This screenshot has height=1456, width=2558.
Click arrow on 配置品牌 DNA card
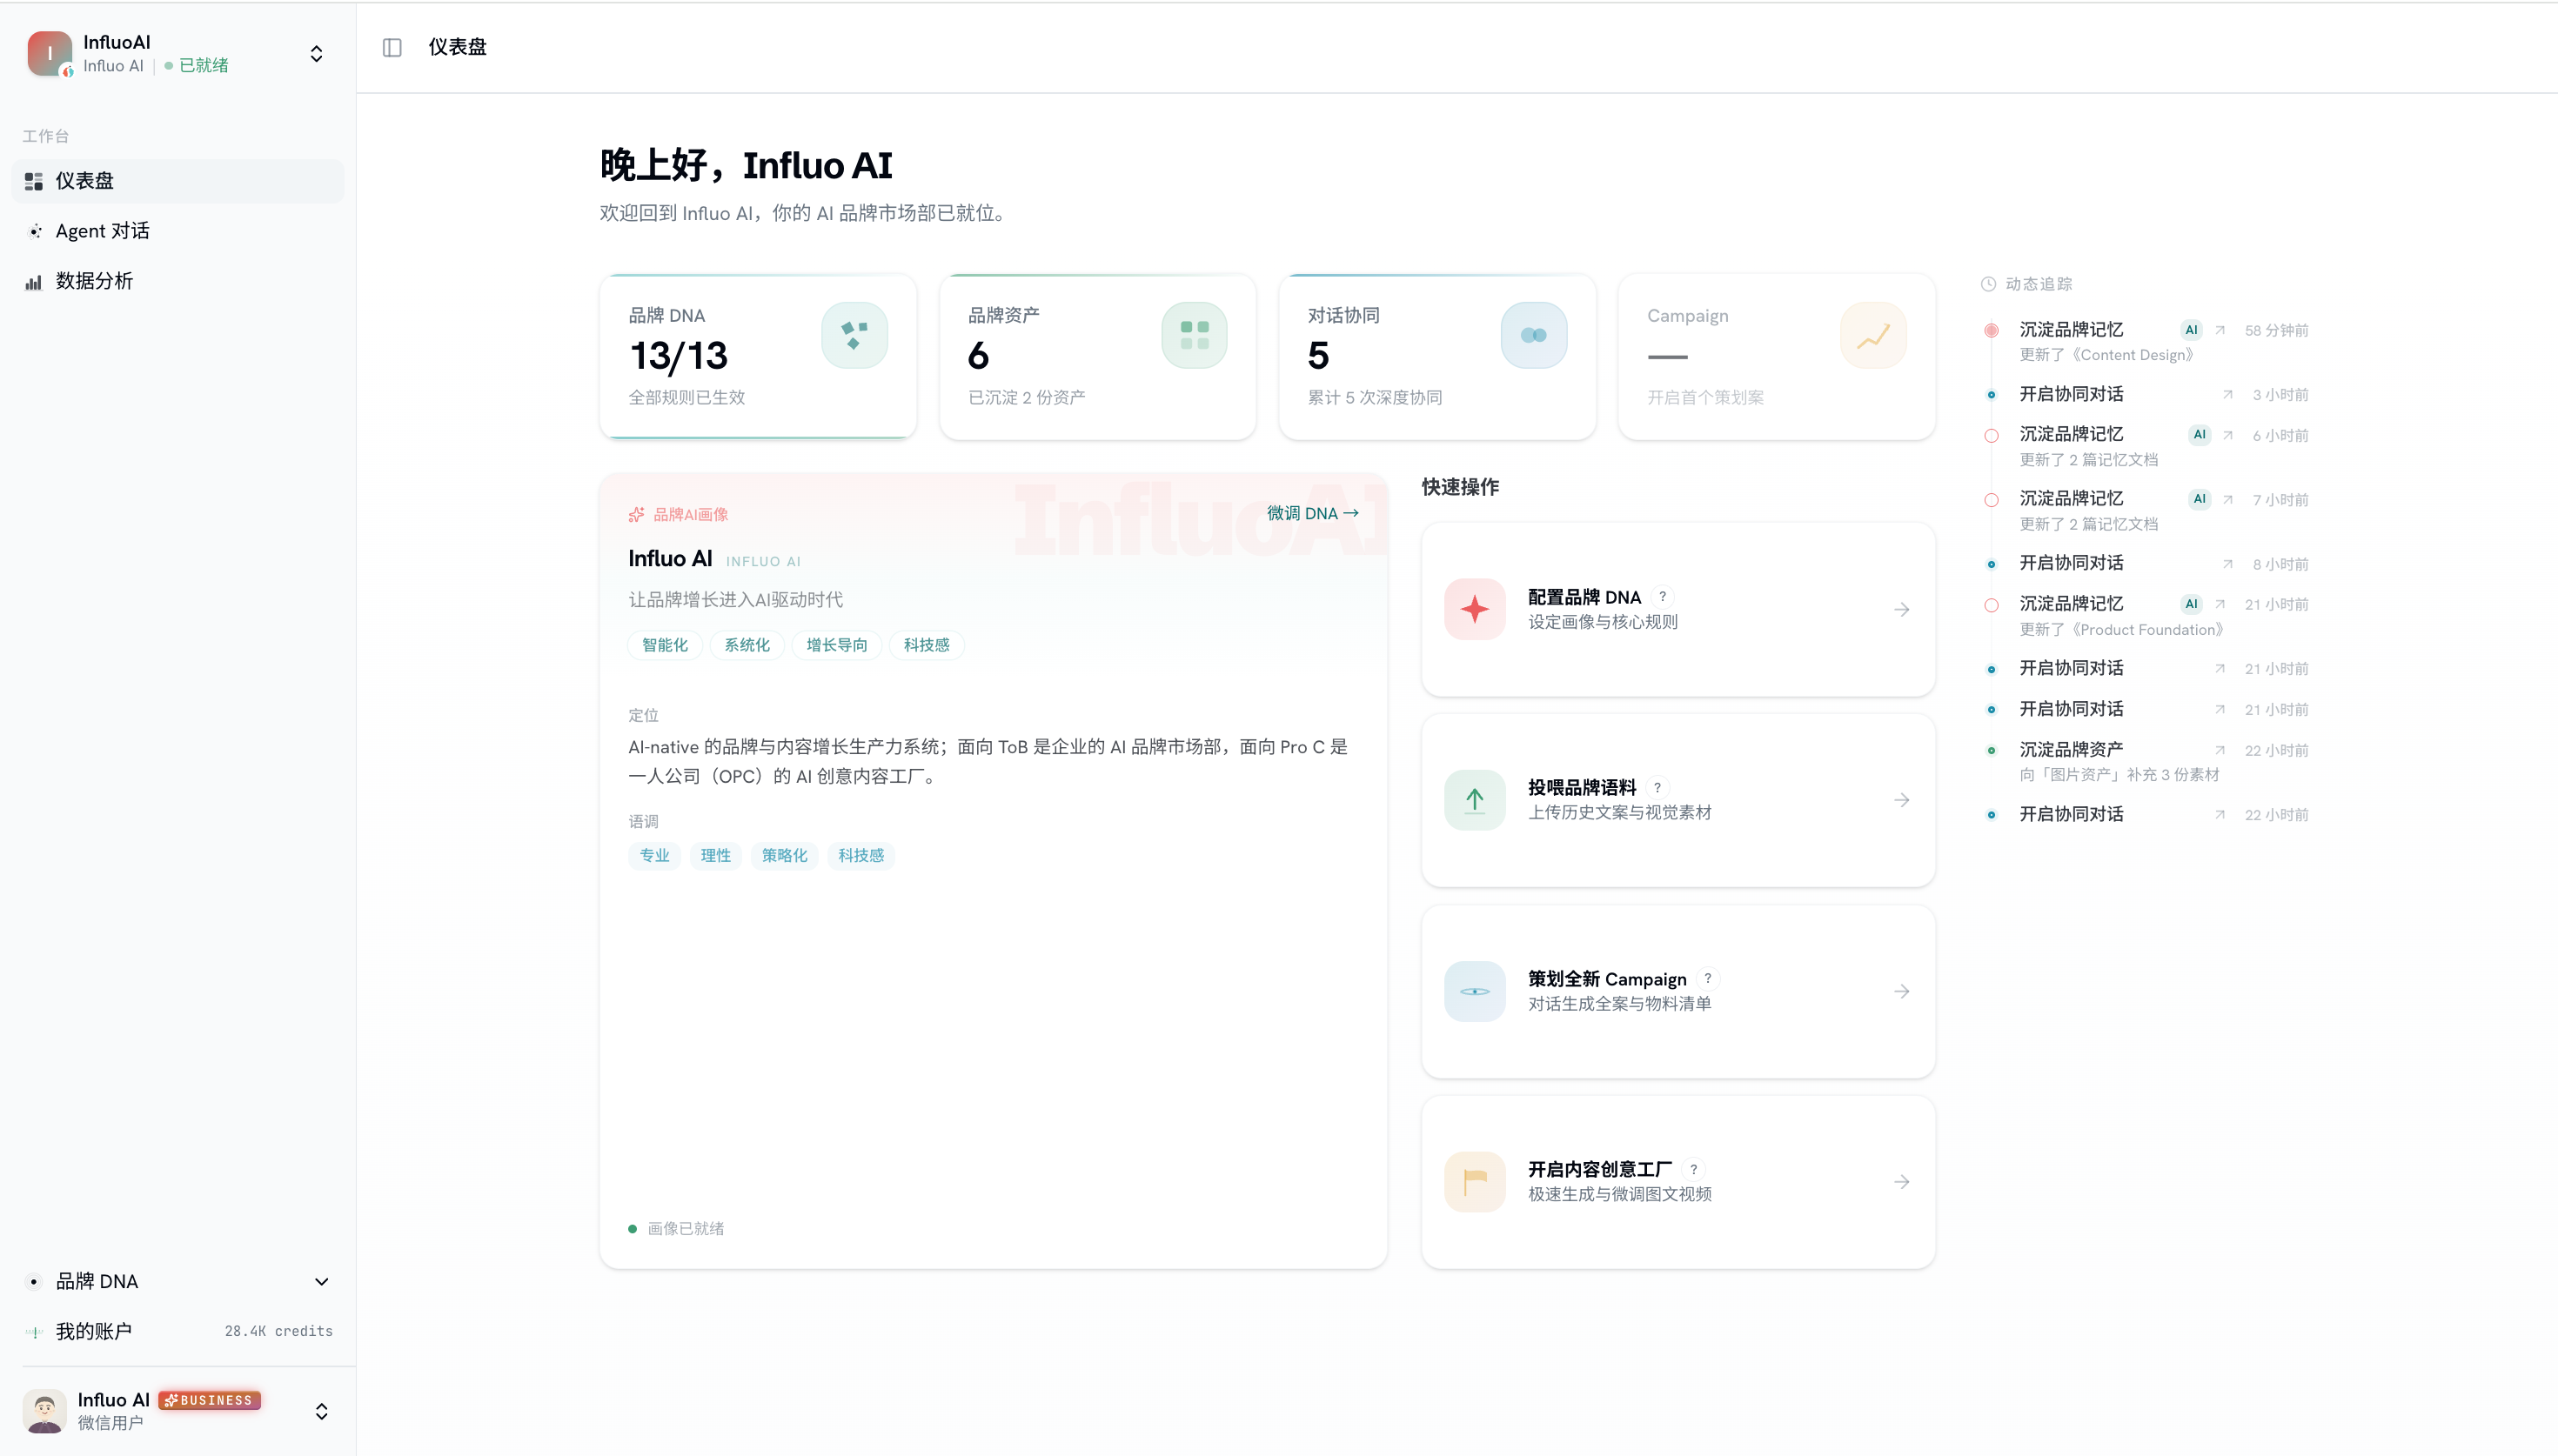coord(1902,609)
